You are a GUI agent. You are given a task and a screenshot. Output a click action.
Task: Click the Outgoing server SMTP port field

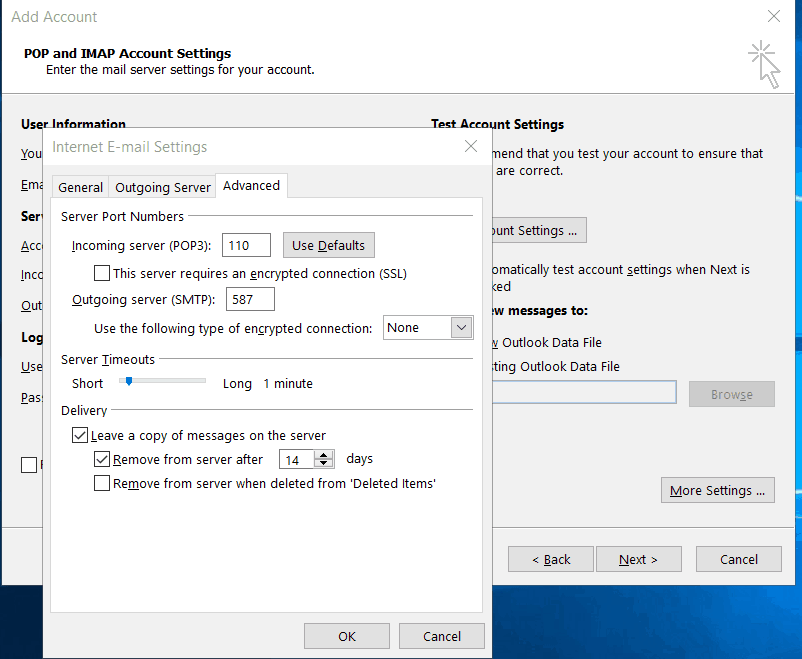[250, 299]
